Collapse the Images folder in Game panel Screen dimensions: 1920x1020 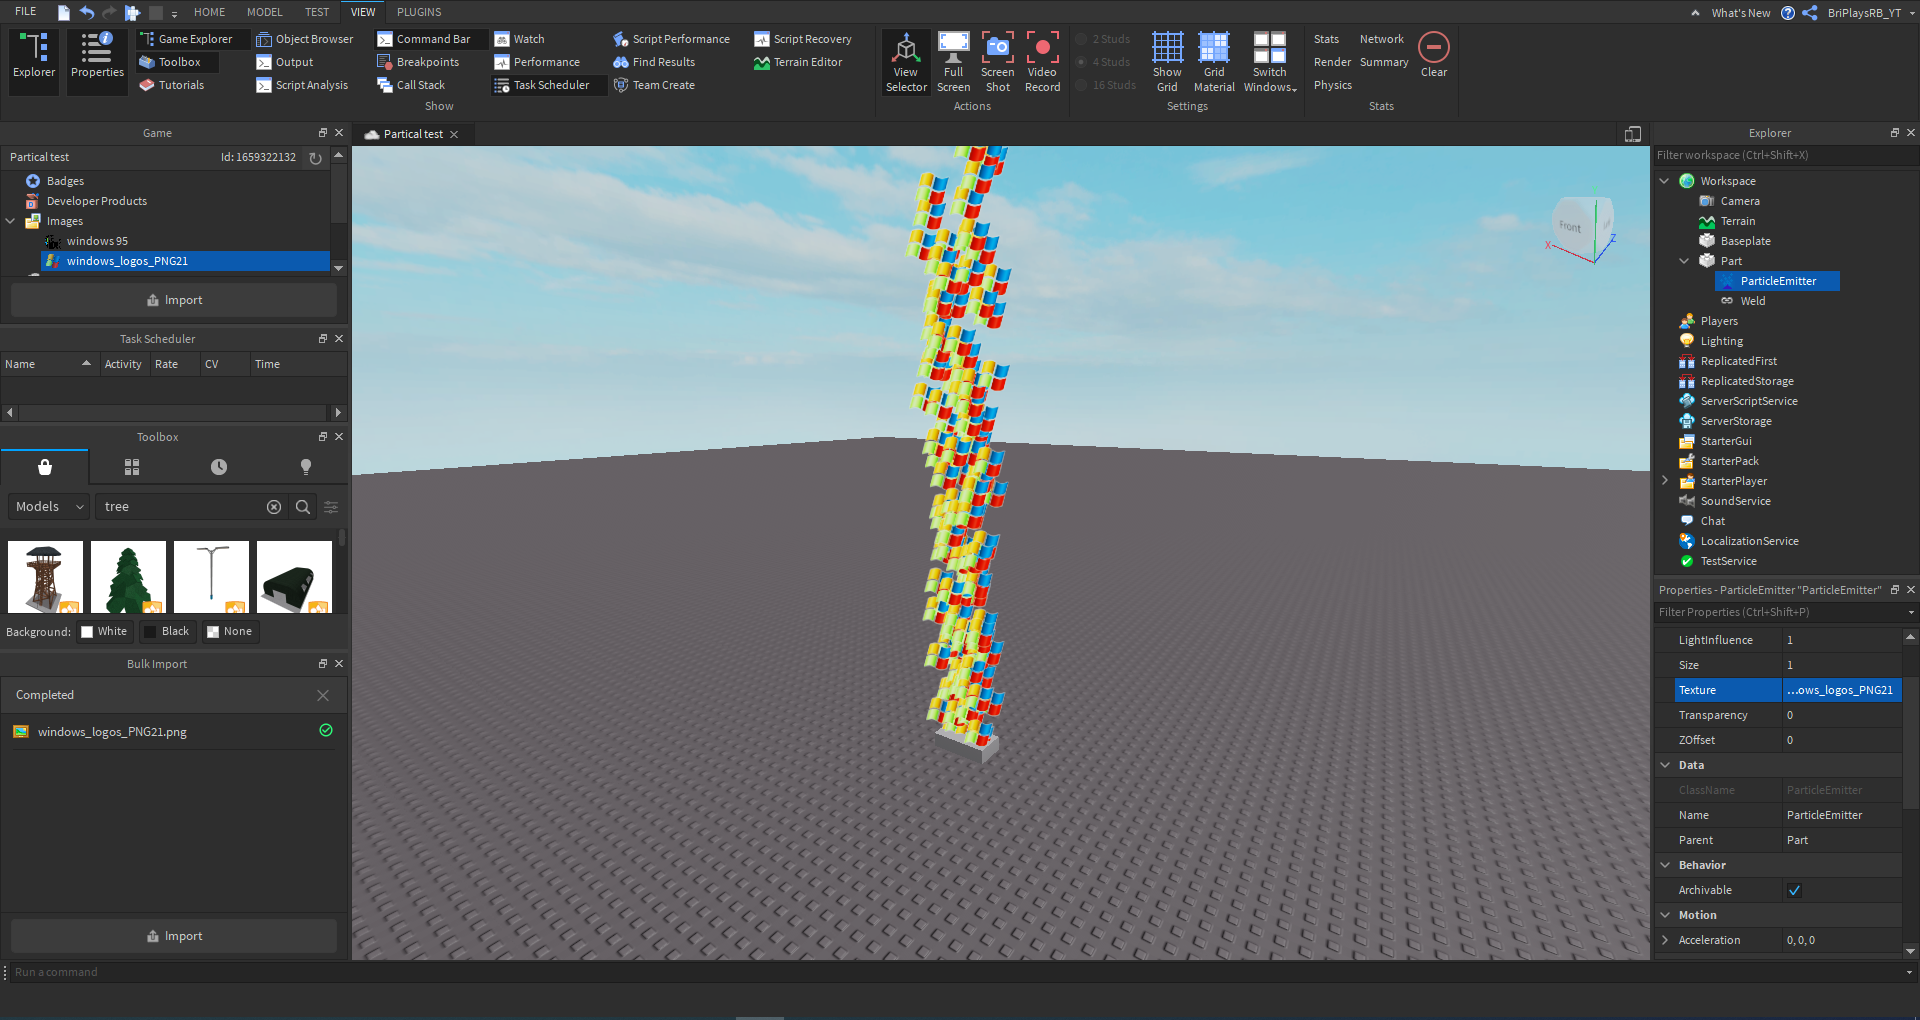[x=10, y=221]
